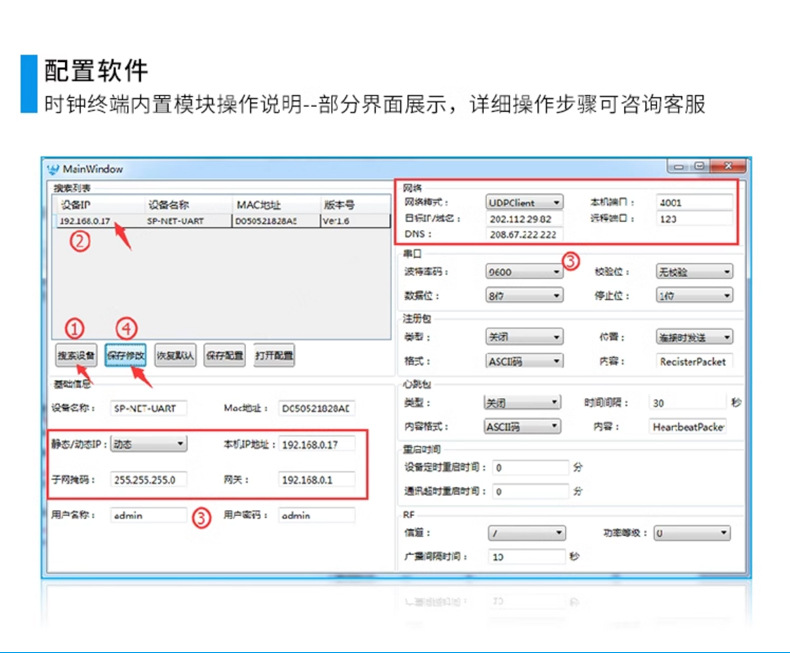Select device row 192.168.0.17 in list
This screenshot has height=653, width=790.
pyautogui.click(x=222, y=221)
